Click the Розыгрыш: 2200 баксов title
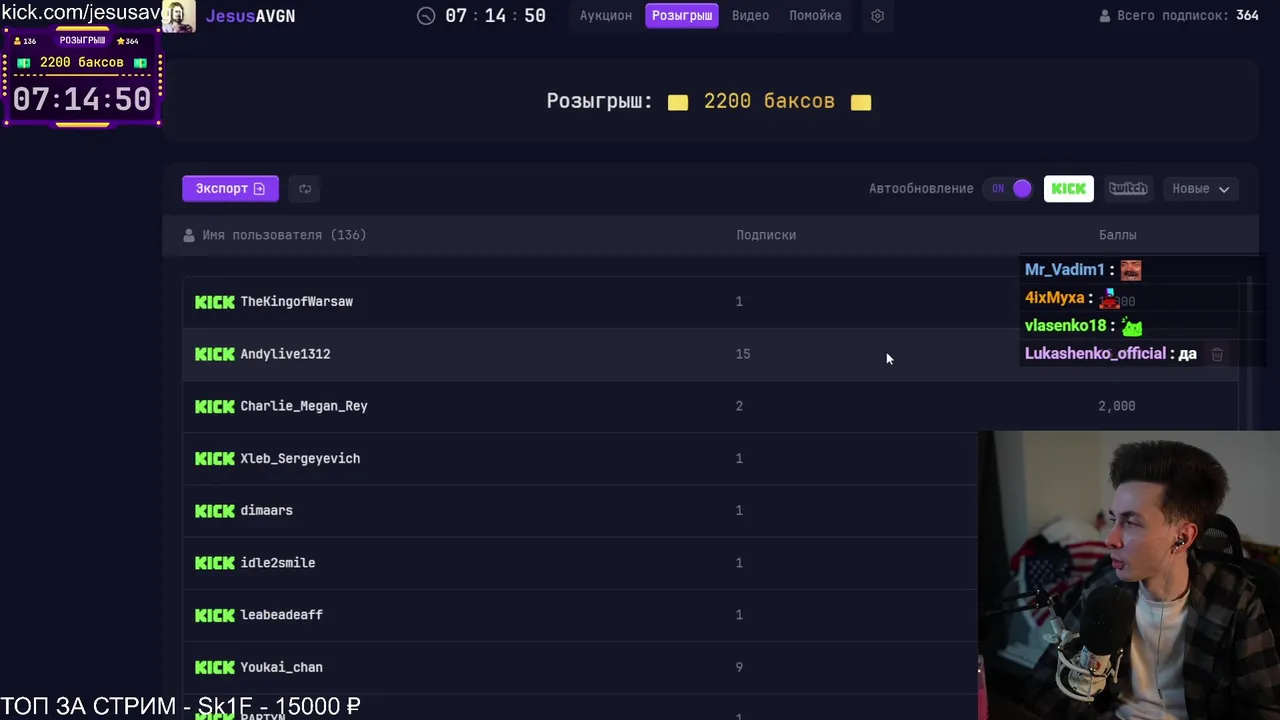Screen dimensions: 1280x720 pos(709,101)
